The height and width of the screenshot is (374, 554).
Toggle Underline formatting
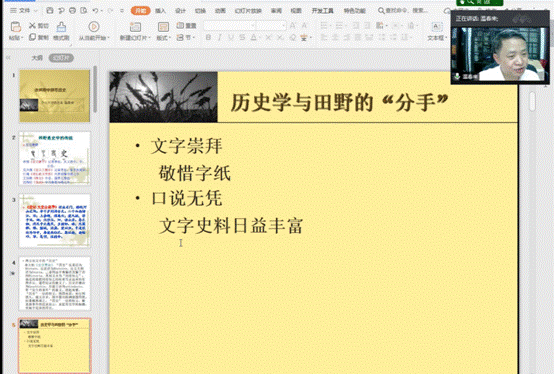[231, 37]
